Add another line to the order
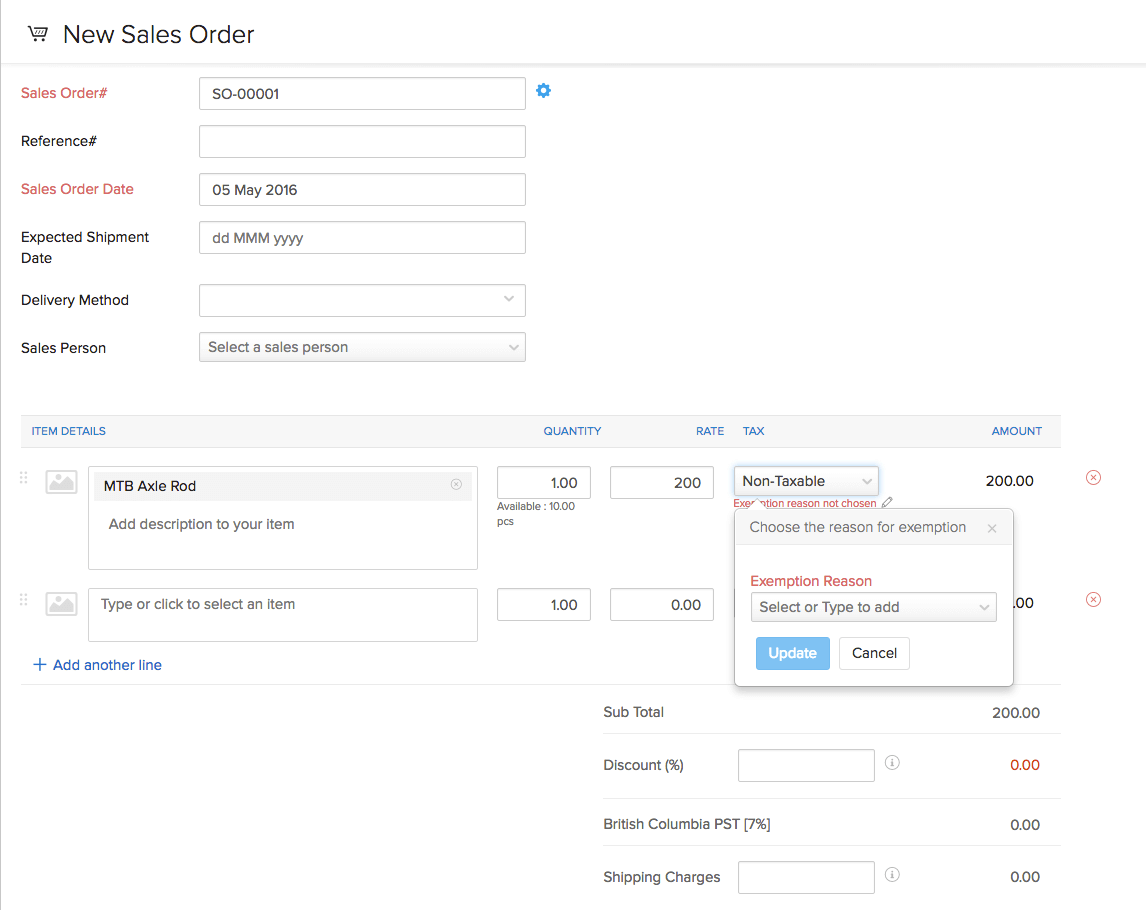Screen dimensions: 1146x910 97,664
